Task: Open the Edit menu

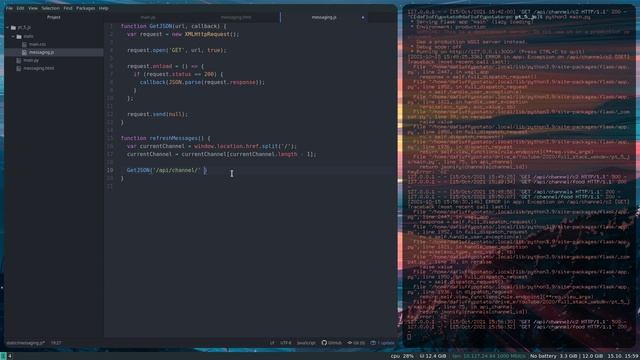Action: (20, 8)
